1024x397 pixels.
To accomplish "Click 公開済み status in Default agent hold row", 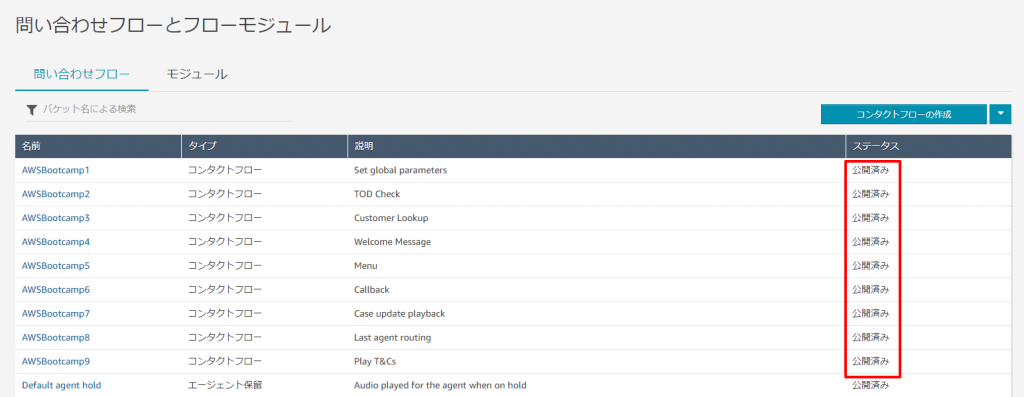I will 871,385.
